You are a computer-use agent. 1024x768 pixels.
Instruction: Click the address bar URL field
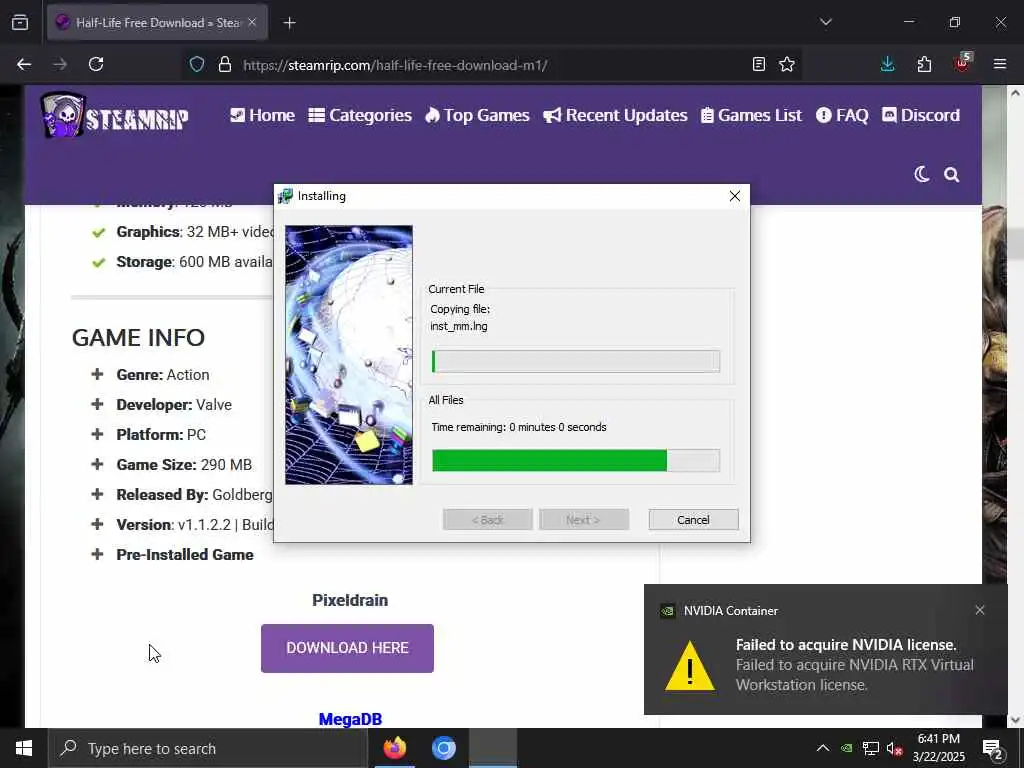tap(490, 65)
